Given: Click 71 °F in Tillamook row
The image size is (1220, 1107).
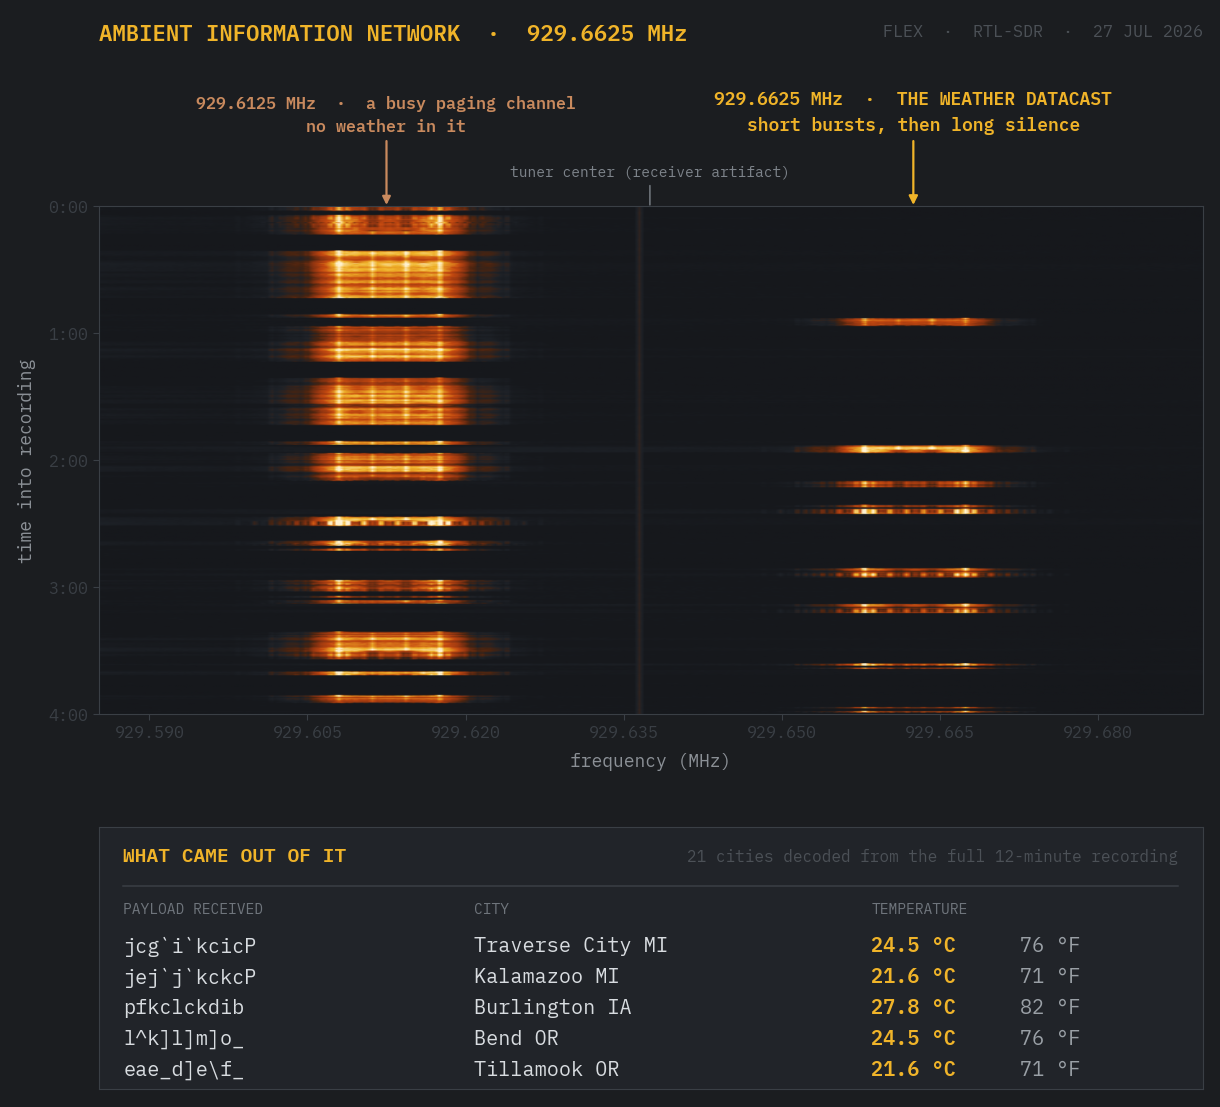Looking at the screenshot, I should coord(1050,1069).
